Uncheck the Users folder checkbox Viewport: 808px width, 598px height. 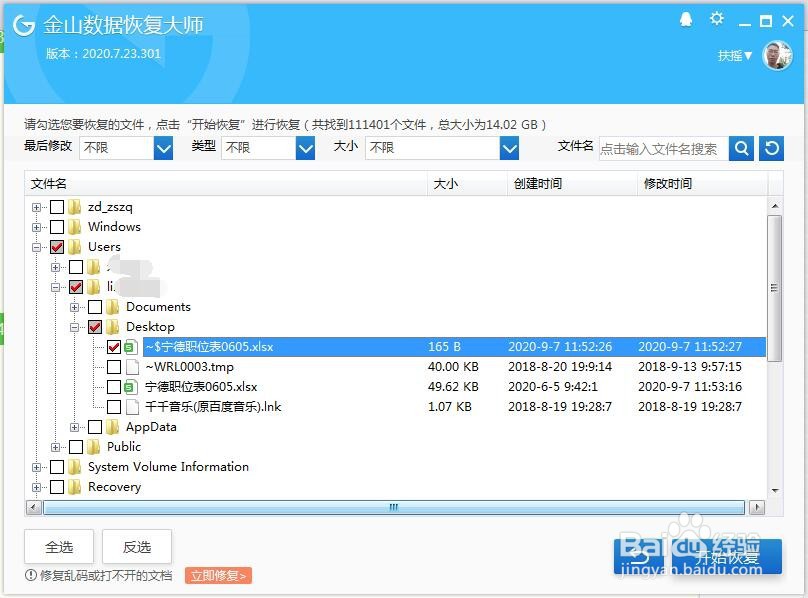coord(57,247)
